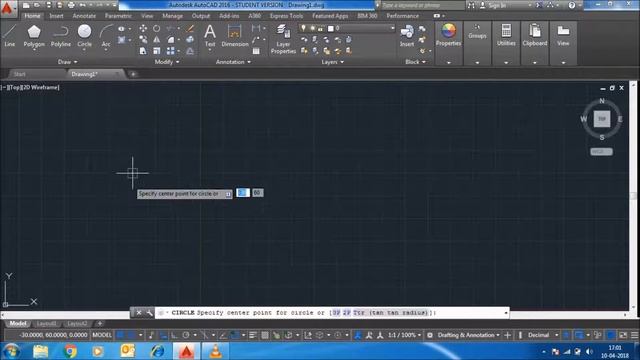The image size is (640, 360).
Task: Select the Polygon tool
Action: pos(34,36)
